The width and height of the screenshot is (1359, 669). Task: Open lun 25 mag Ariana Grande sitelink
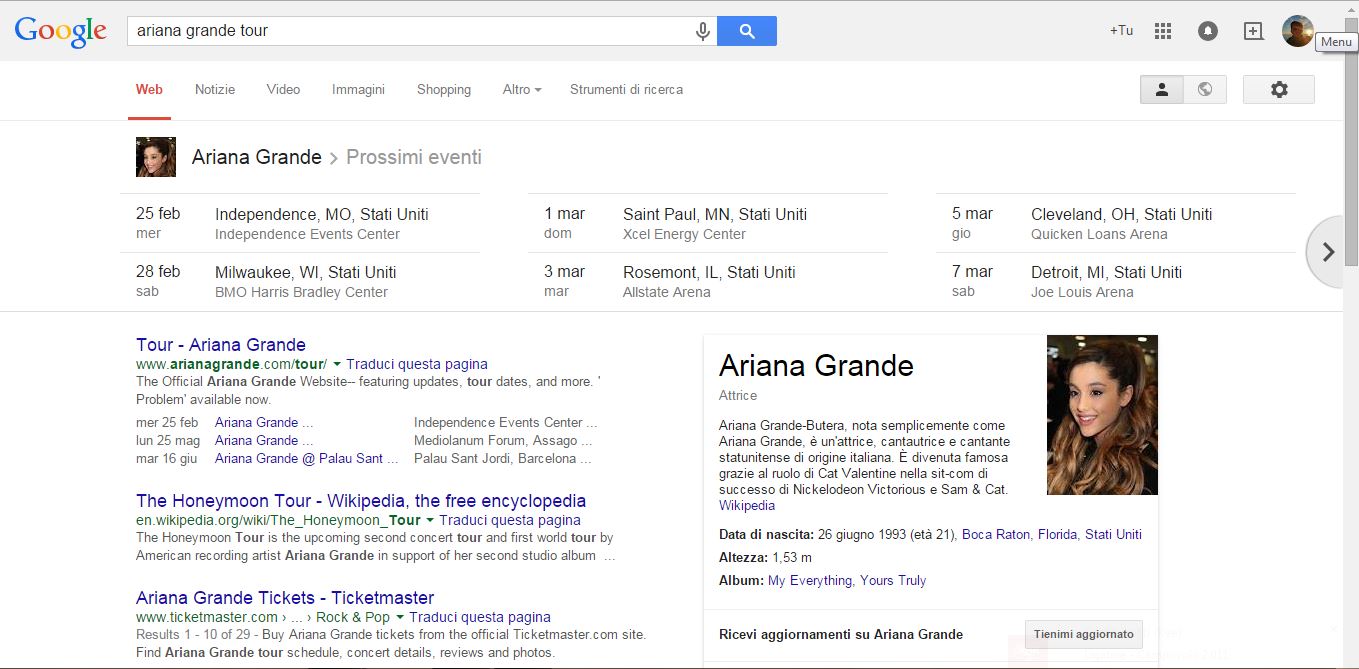click(x=264, y=440)
